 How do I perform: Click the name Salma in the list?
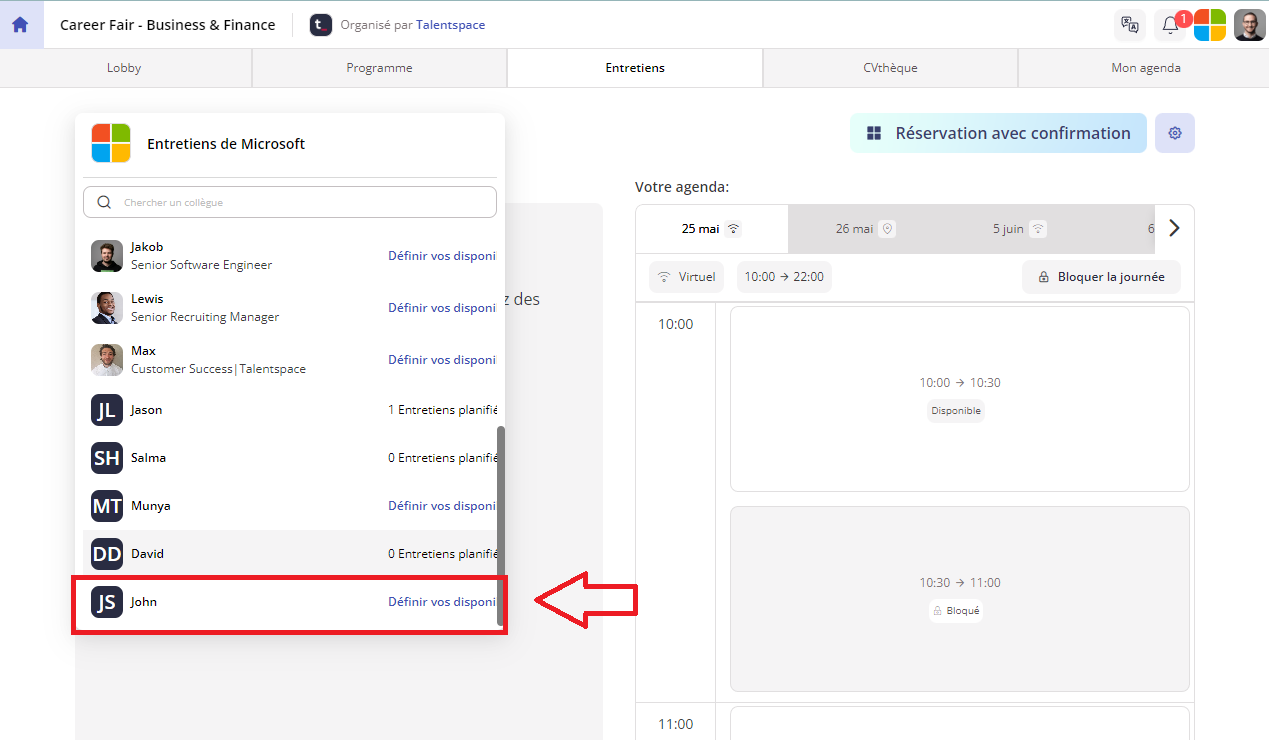(x=148, y=458)
